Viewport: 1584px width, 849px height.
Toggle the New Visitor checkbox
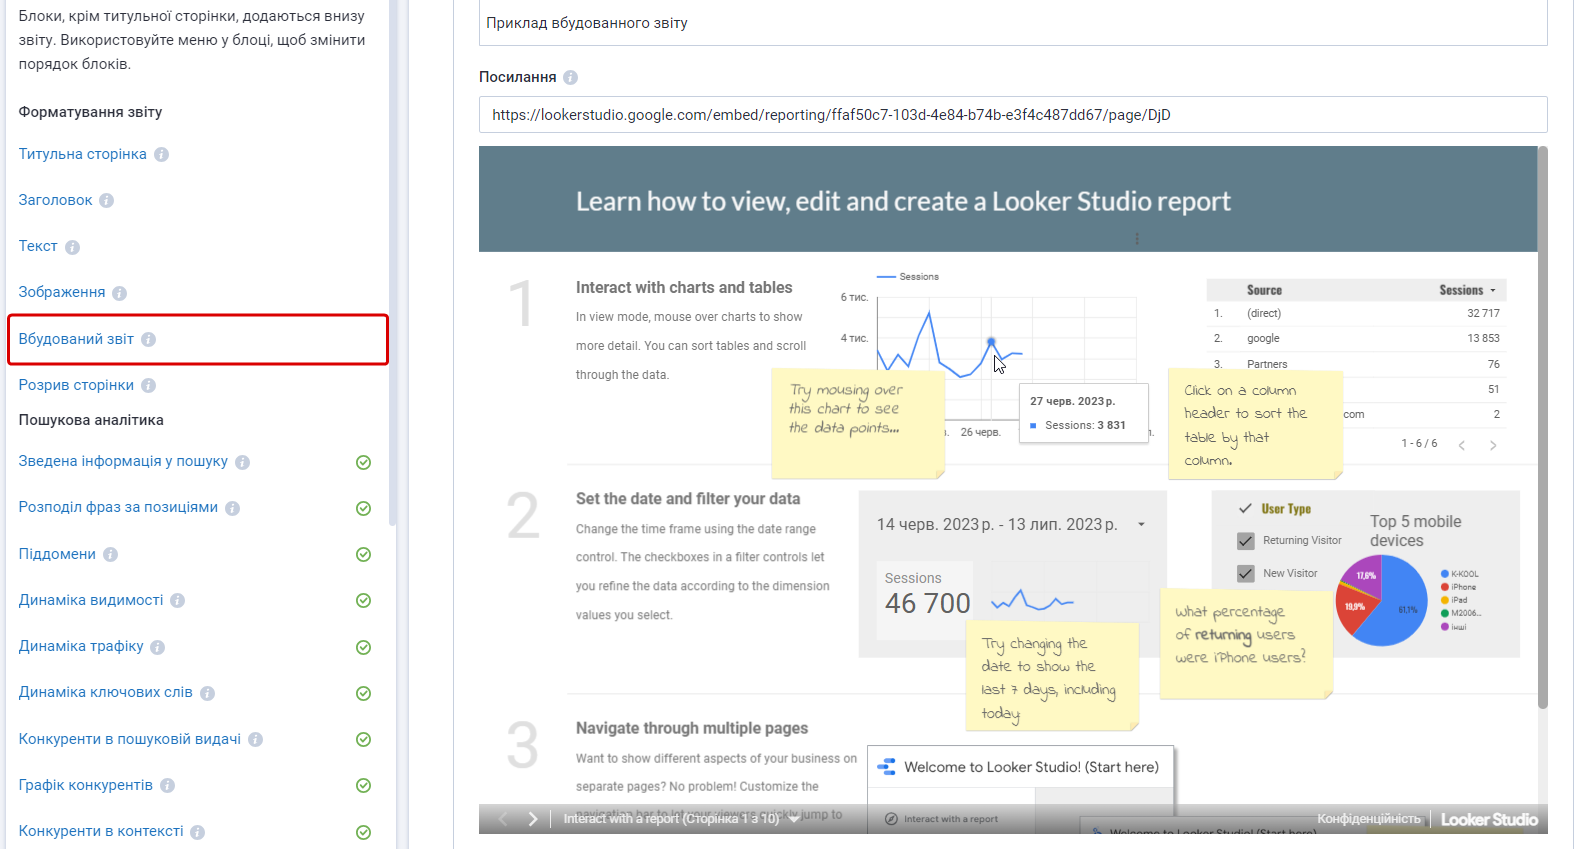point(1246,574)
